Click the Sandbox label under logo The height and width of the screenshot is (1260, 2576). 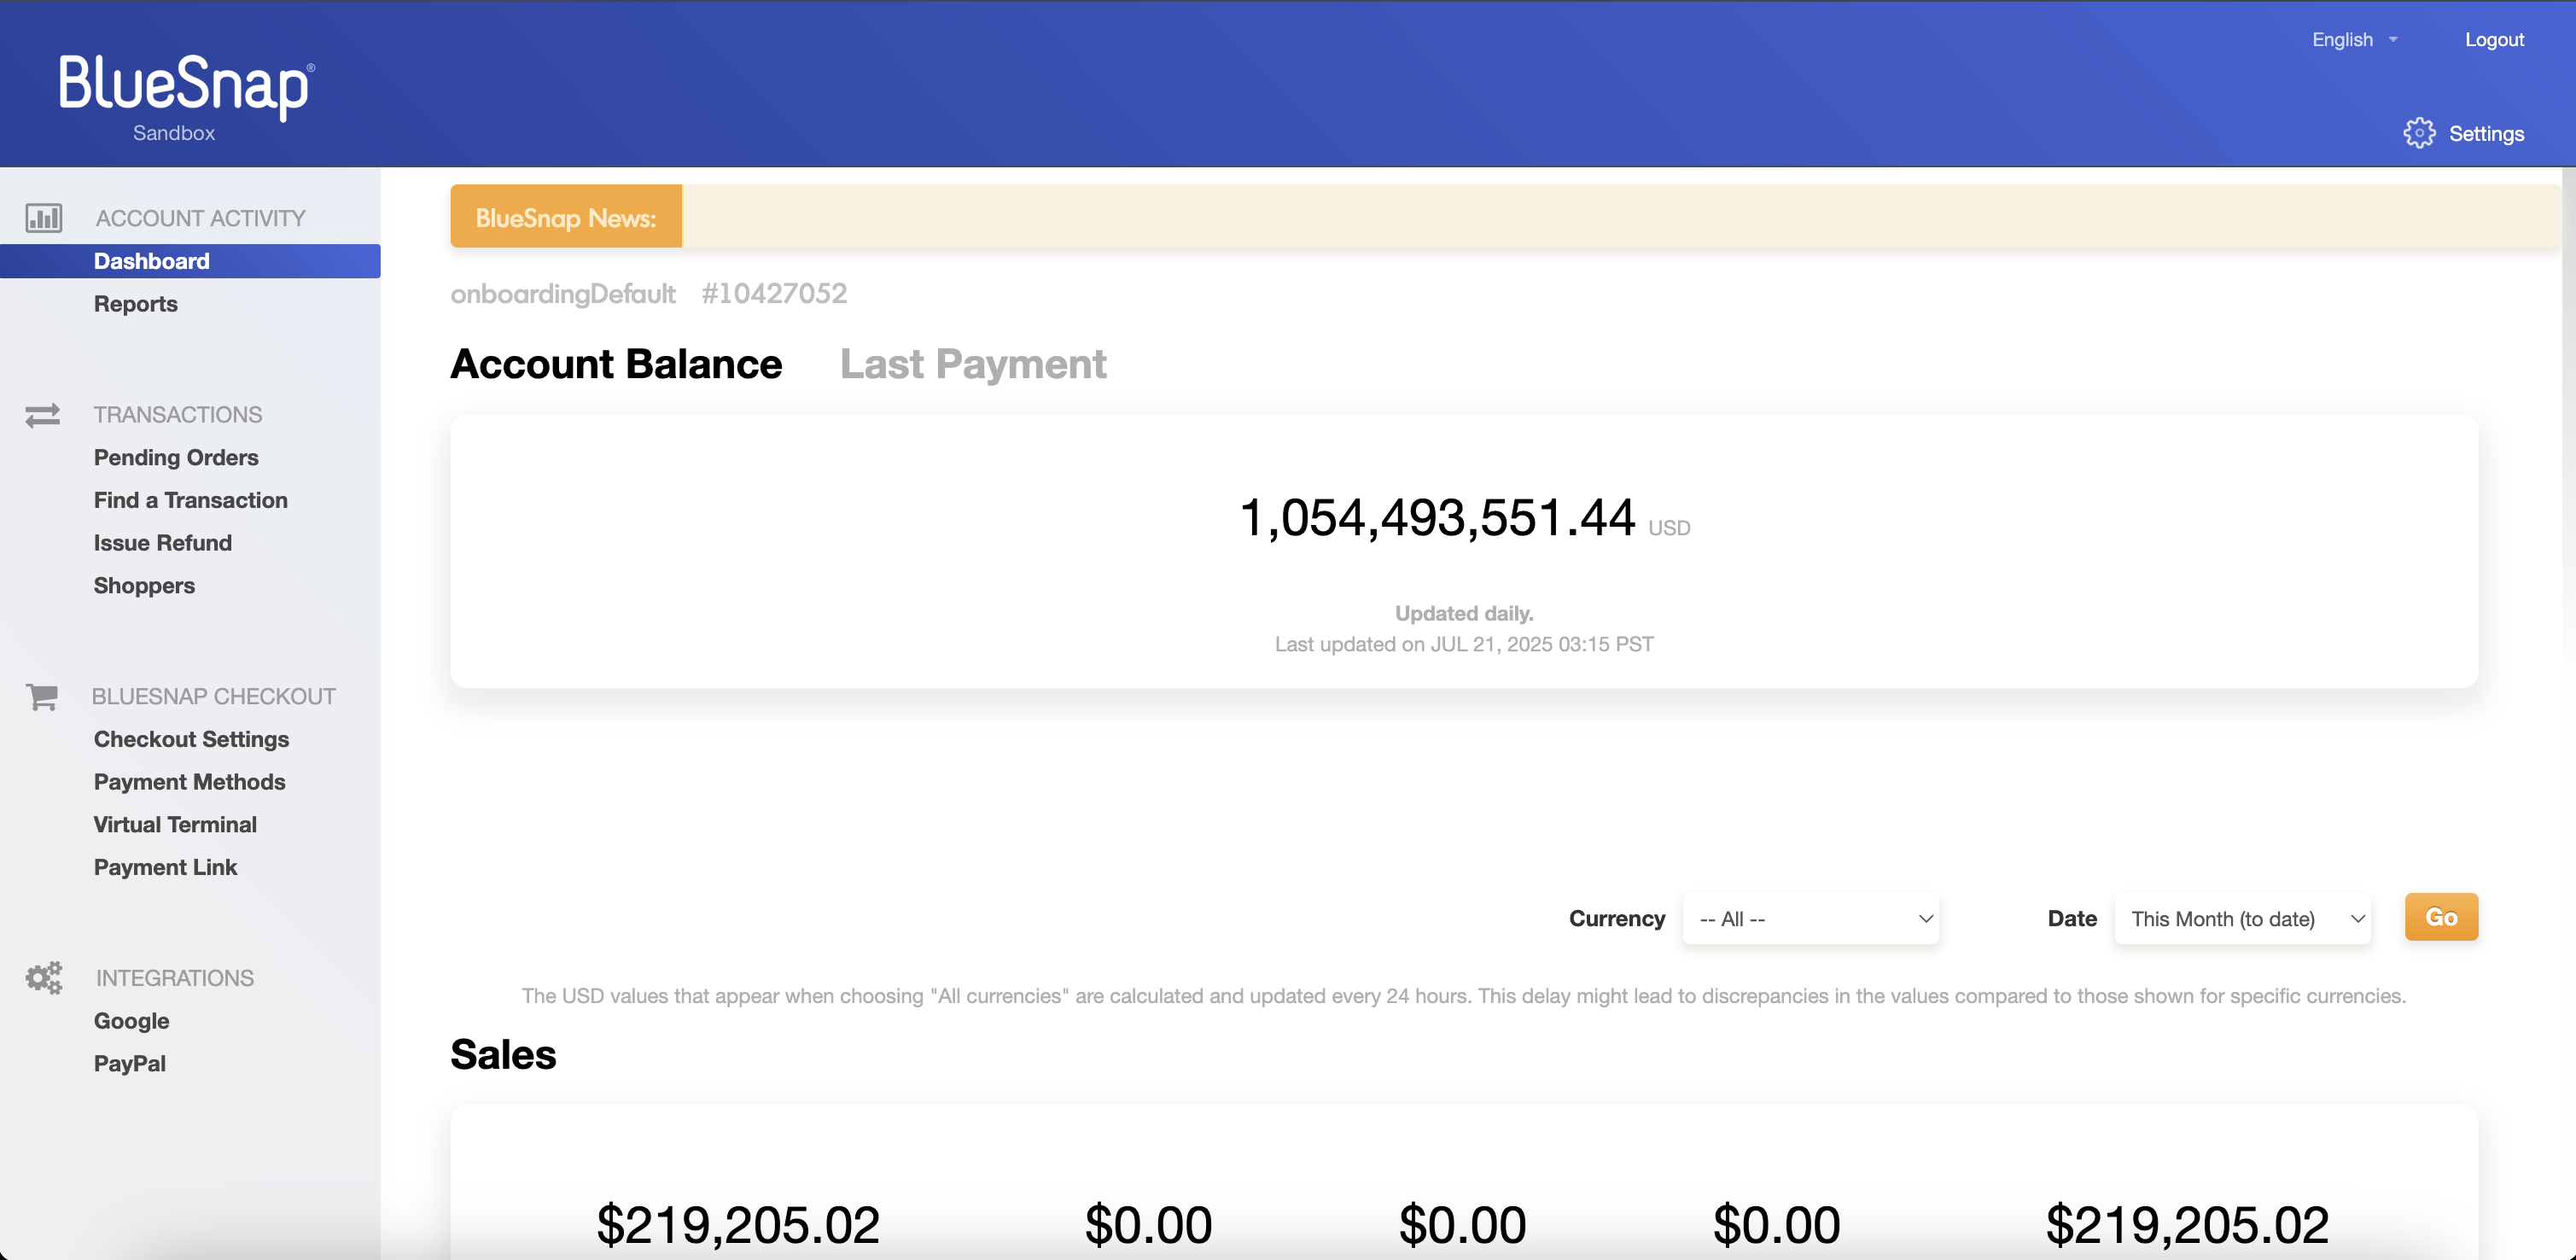coord(174,133)
